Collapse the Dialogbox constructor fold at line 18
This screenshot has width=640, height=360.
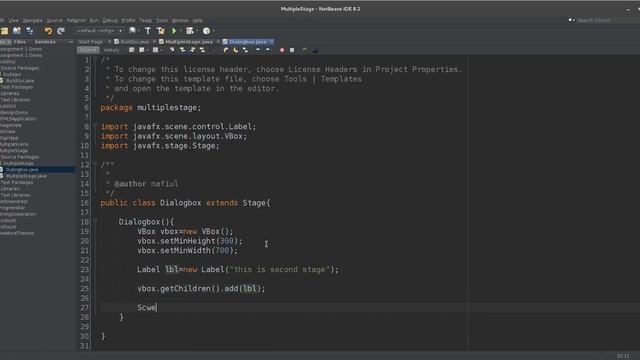click(x=95, y=221)
